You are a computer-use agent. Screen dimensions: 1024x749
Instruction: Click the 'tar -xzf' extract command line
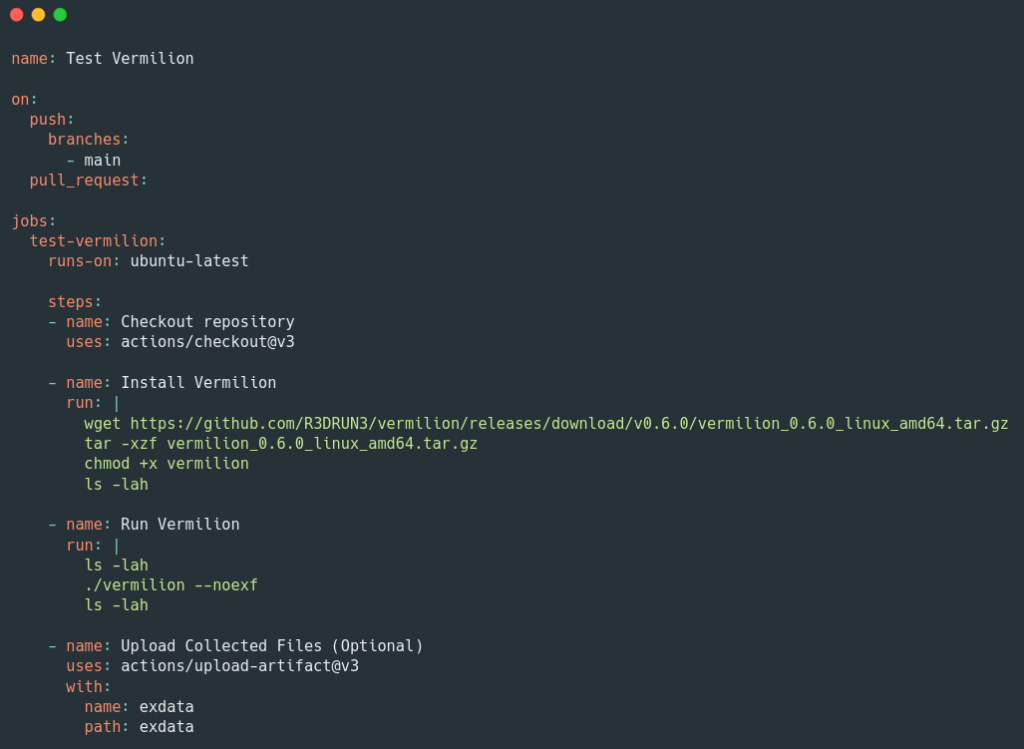[x=281, y=443]
